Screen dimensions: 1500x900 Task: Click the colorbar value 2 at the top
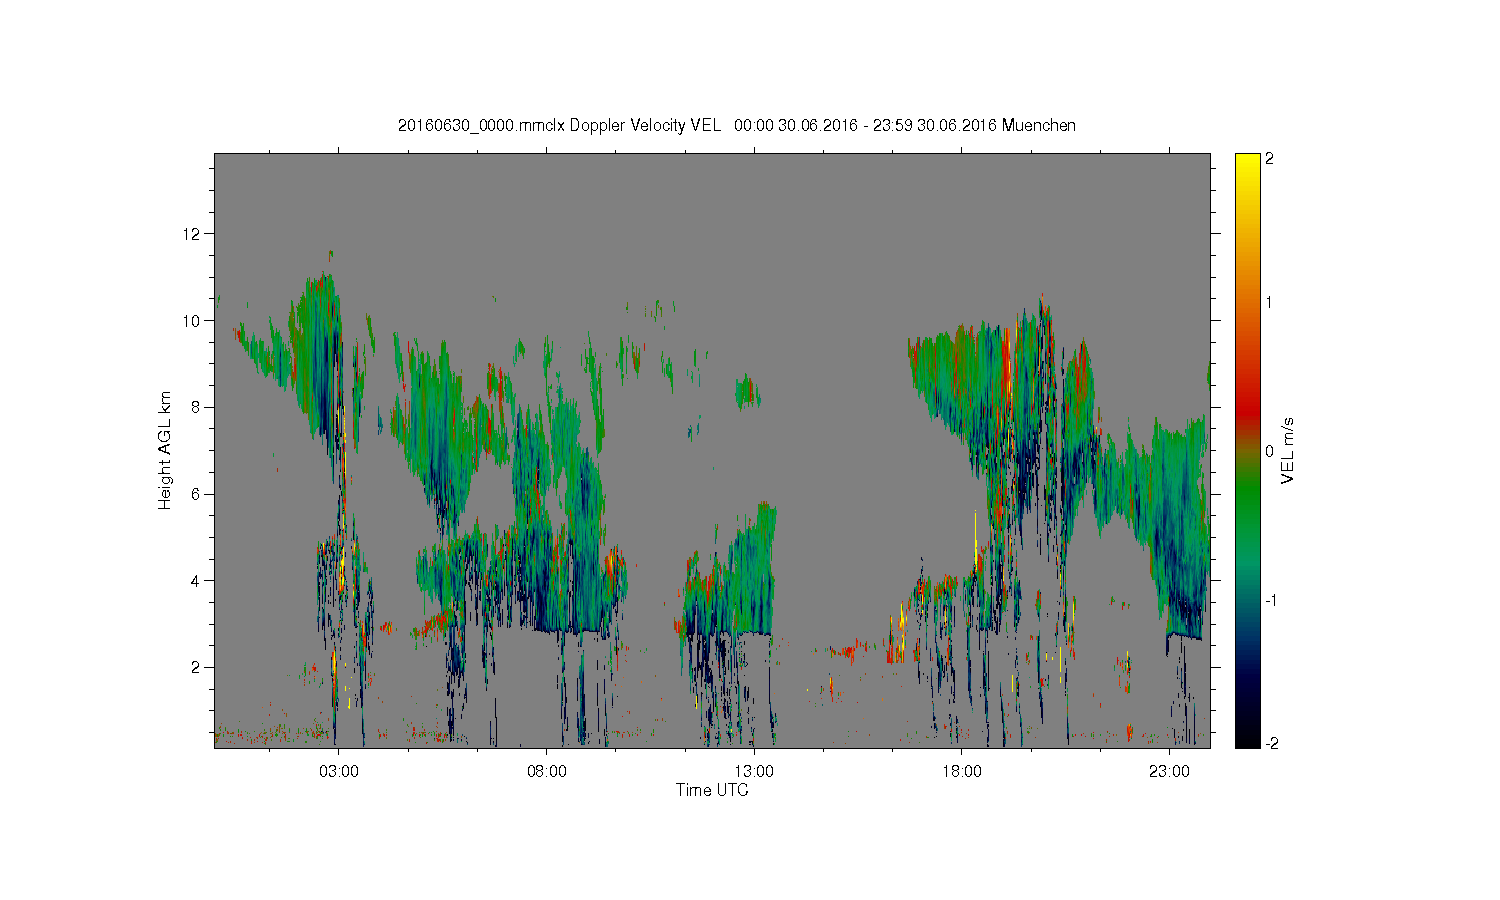pyautogui.click(x=1270, y=160)
